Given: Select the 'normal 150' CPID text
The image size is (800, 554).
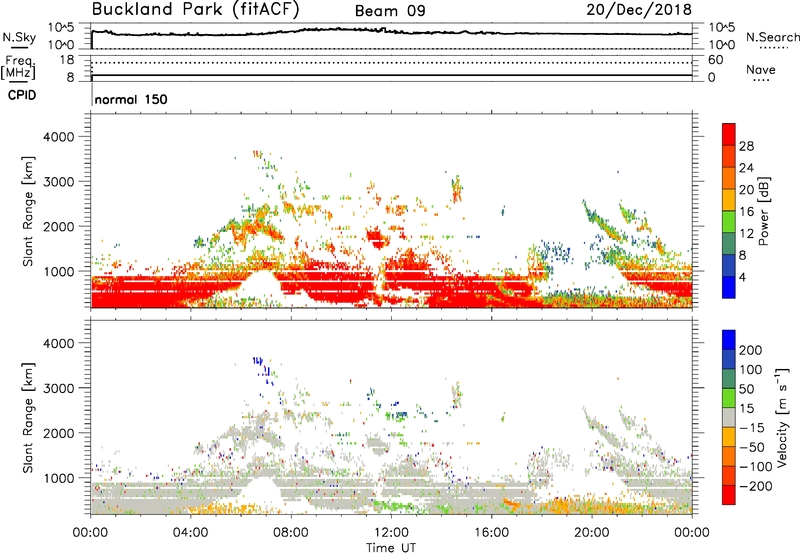Looking at the screenshot, I should pos(131,99).
